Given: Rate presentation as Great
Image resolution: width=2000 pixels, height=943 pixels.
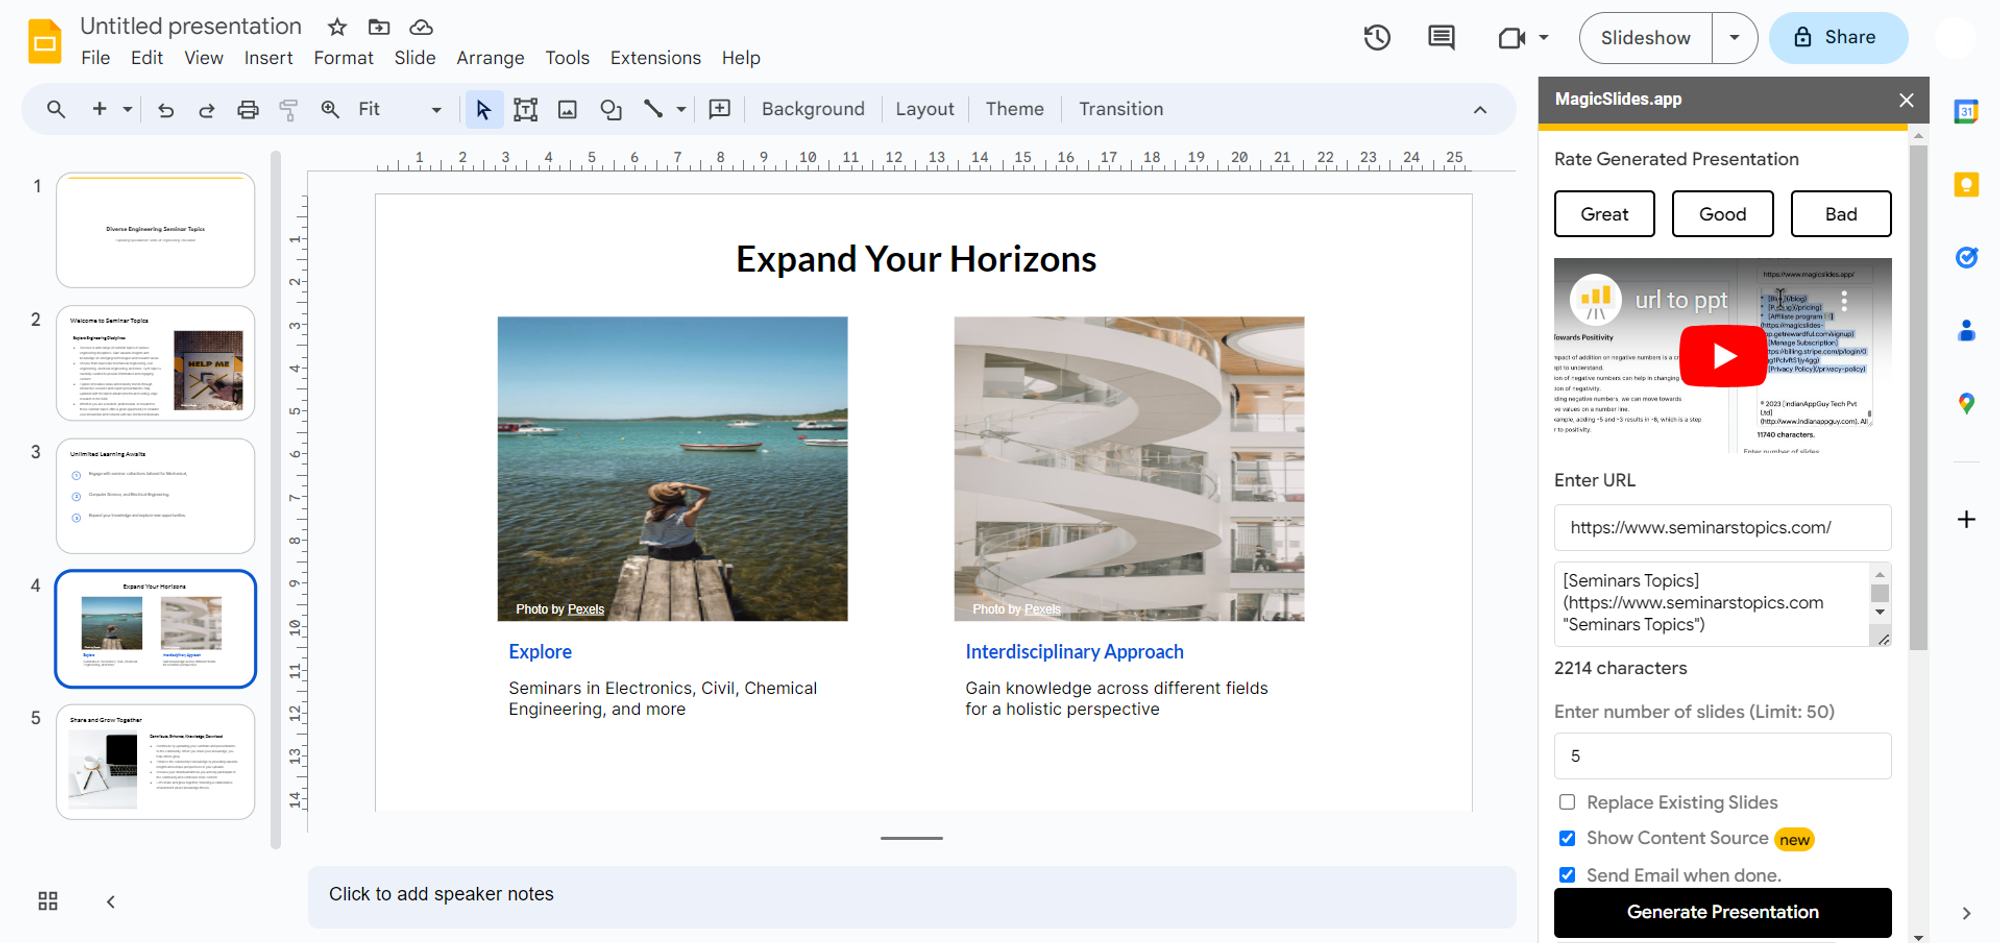Looking at the screenshot, I should [x=1604, y=214].
